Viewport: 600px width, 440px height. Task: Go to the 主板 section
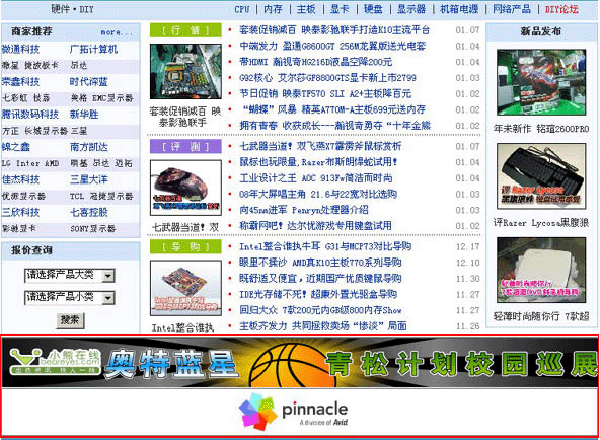(306, 9)
